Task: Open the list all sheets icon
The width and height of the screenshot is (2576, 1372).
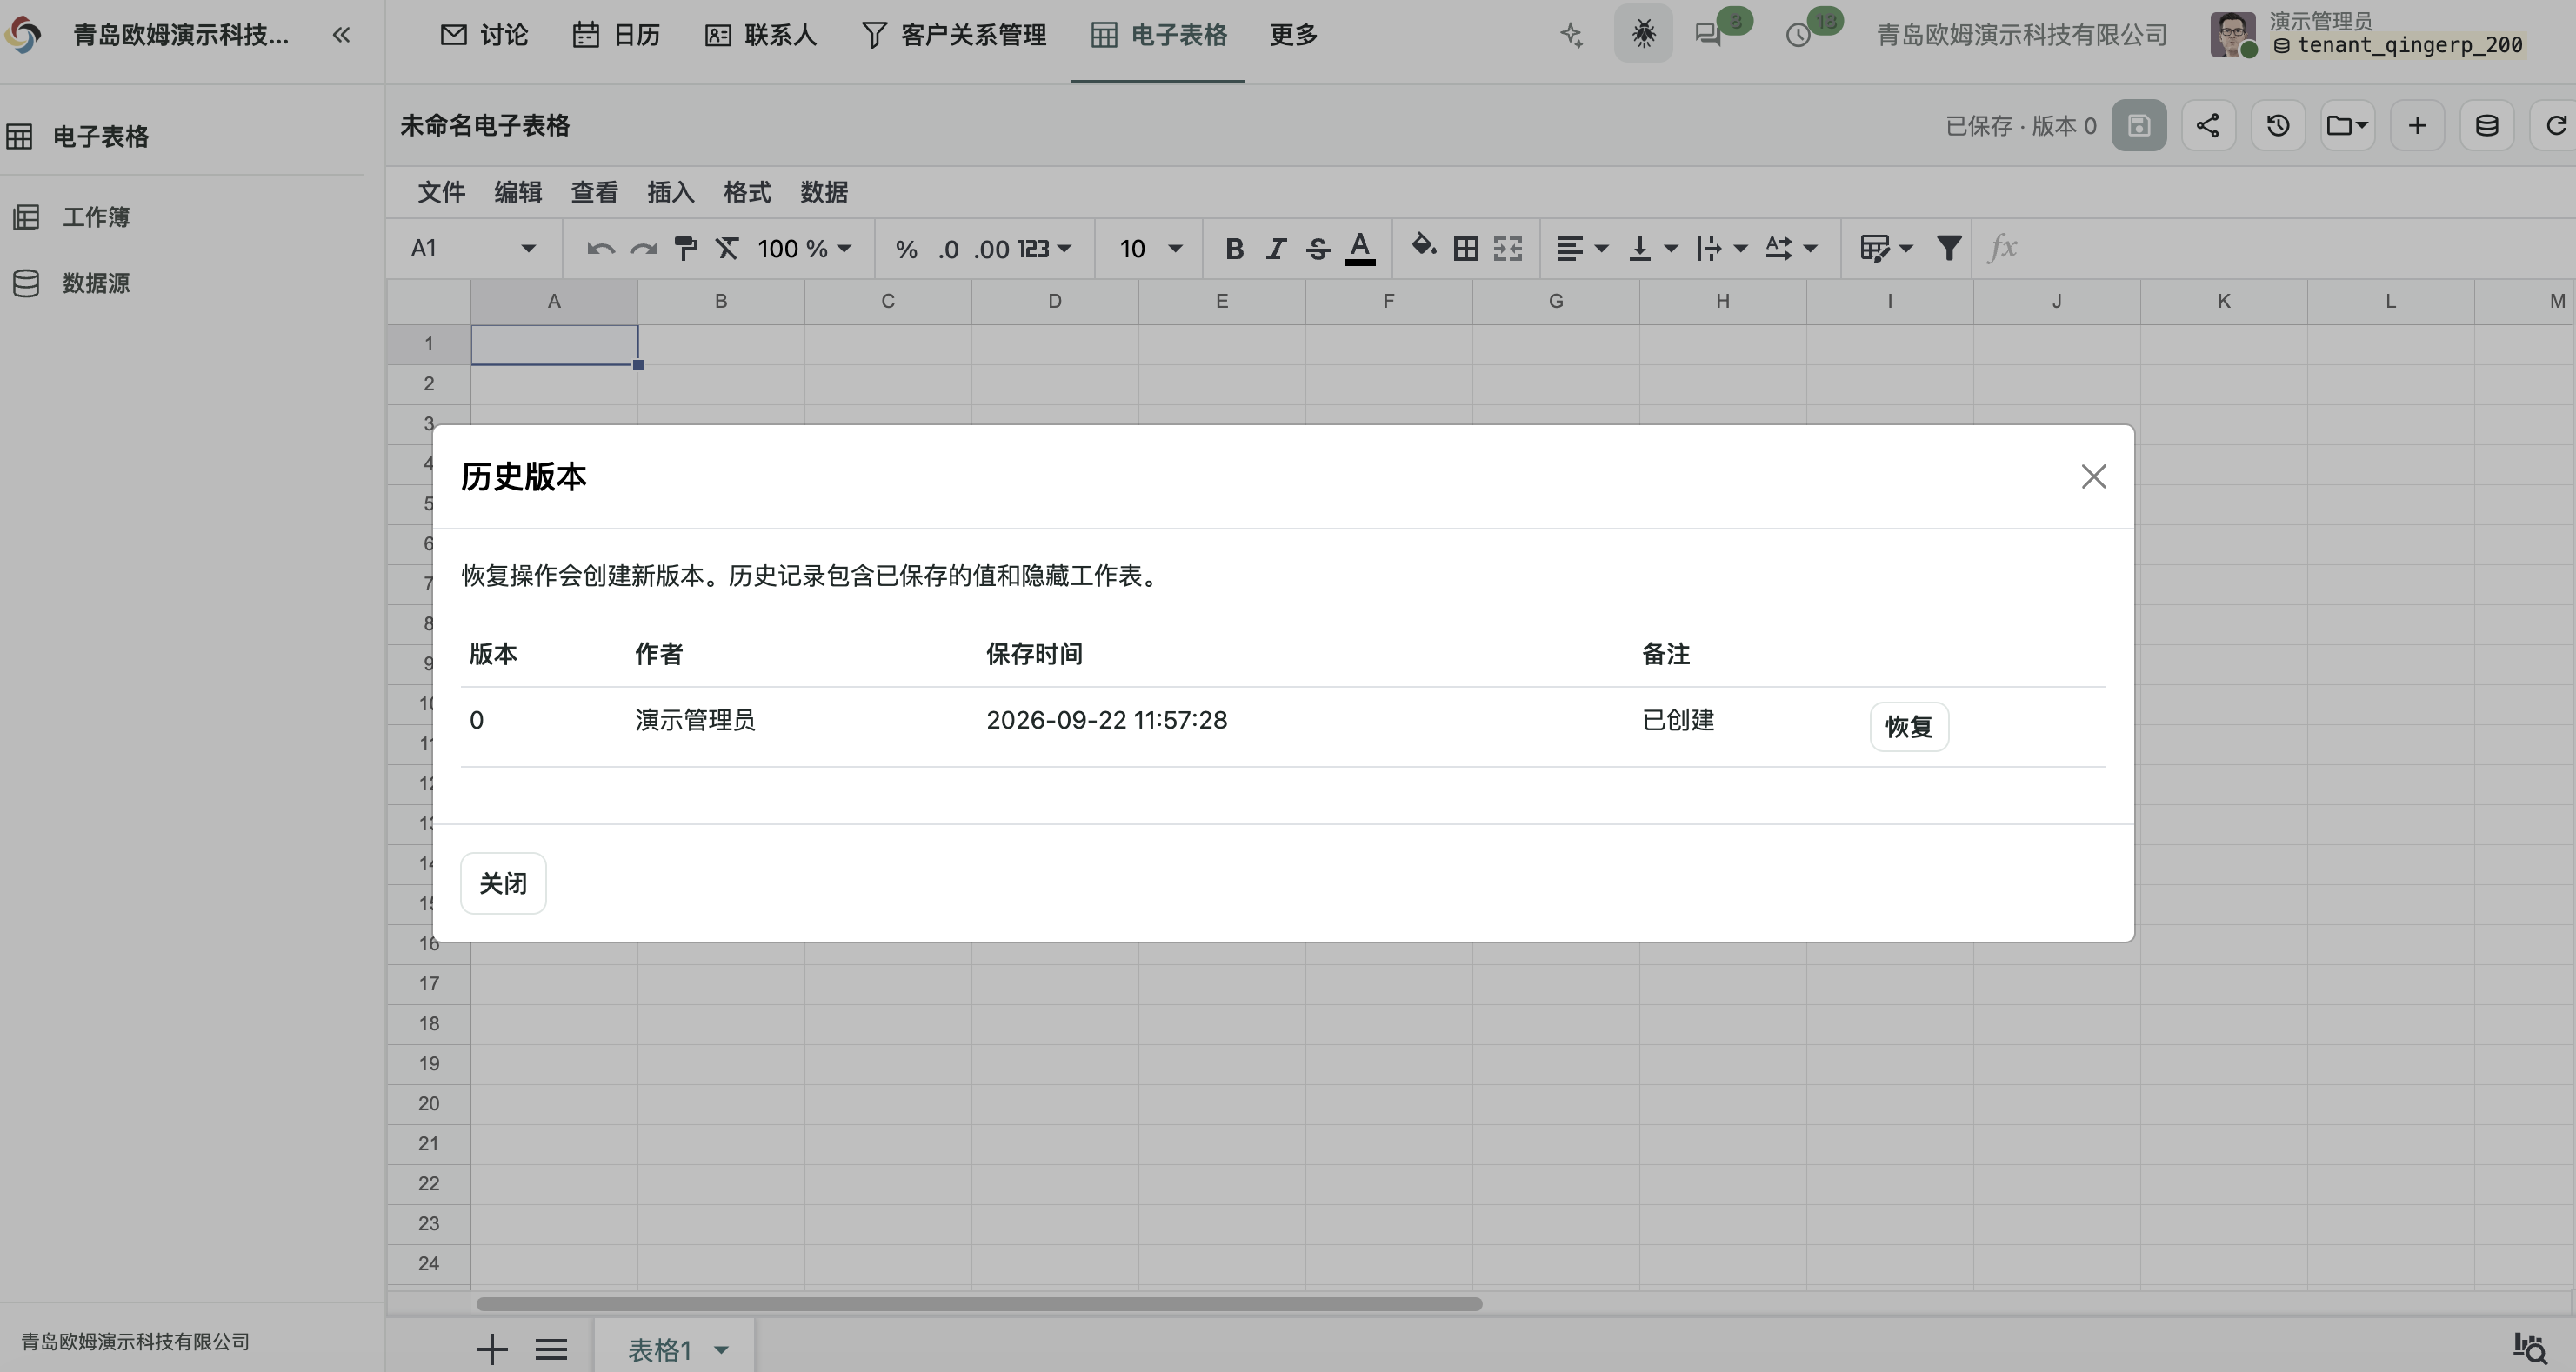Action: (x=551, y=1350)
